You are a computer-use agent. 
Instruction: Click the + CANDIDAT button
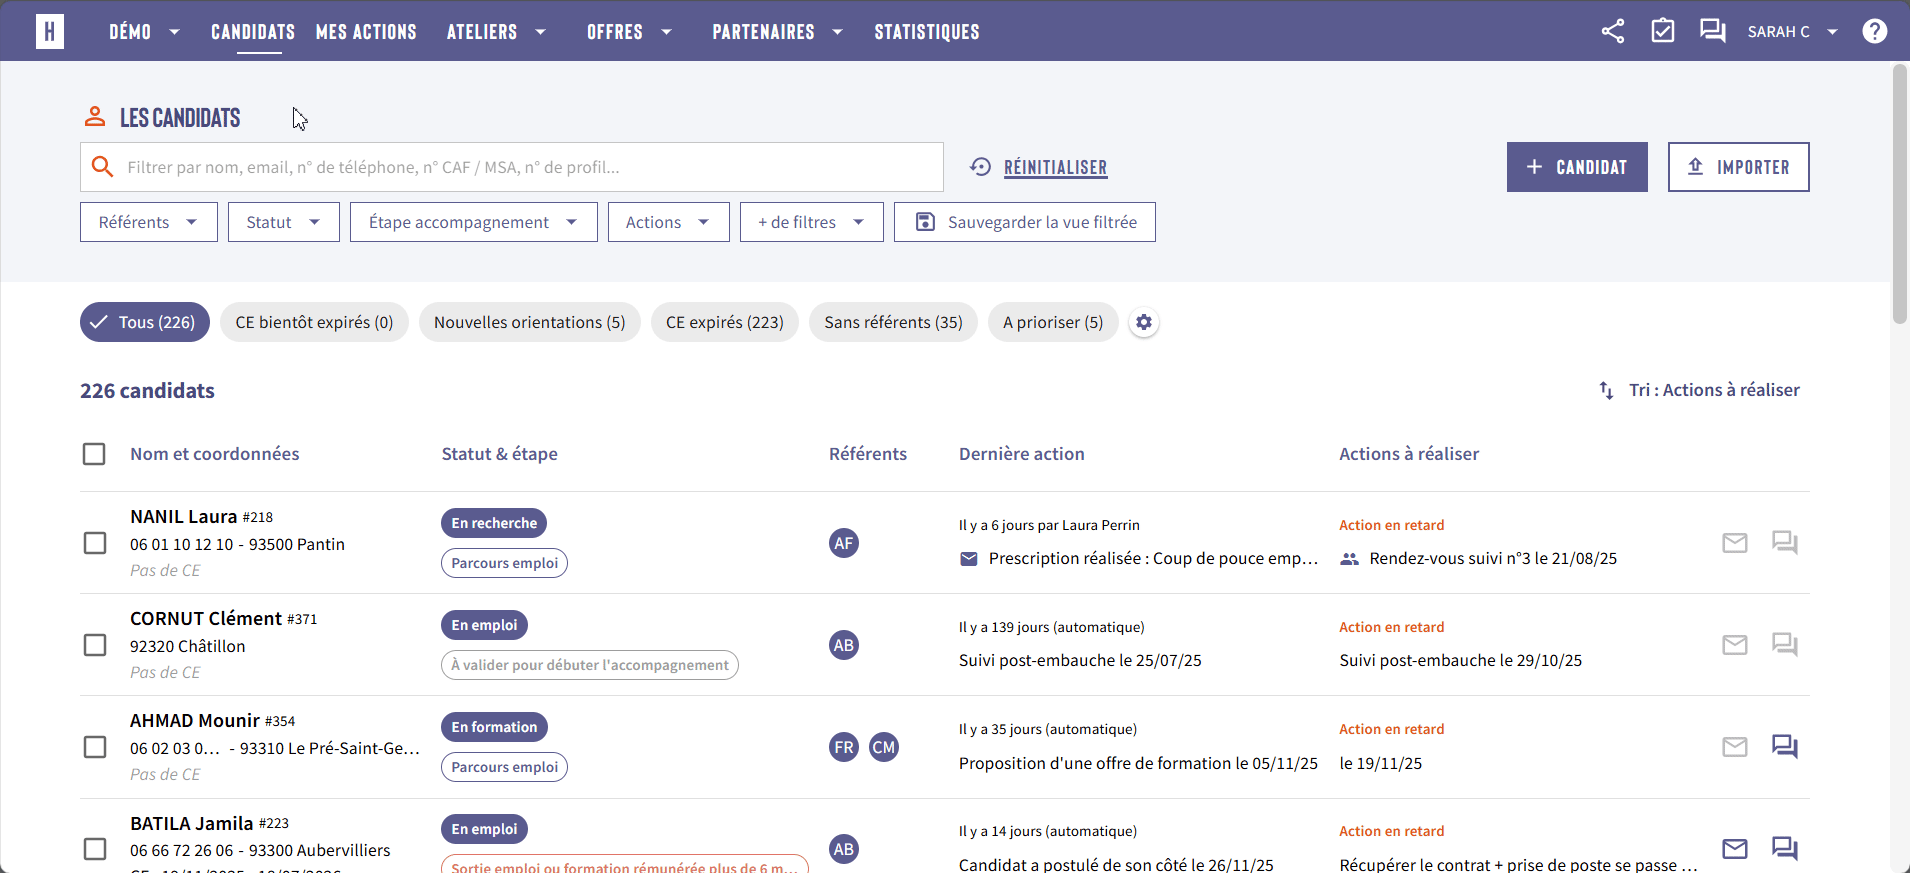1577,167
